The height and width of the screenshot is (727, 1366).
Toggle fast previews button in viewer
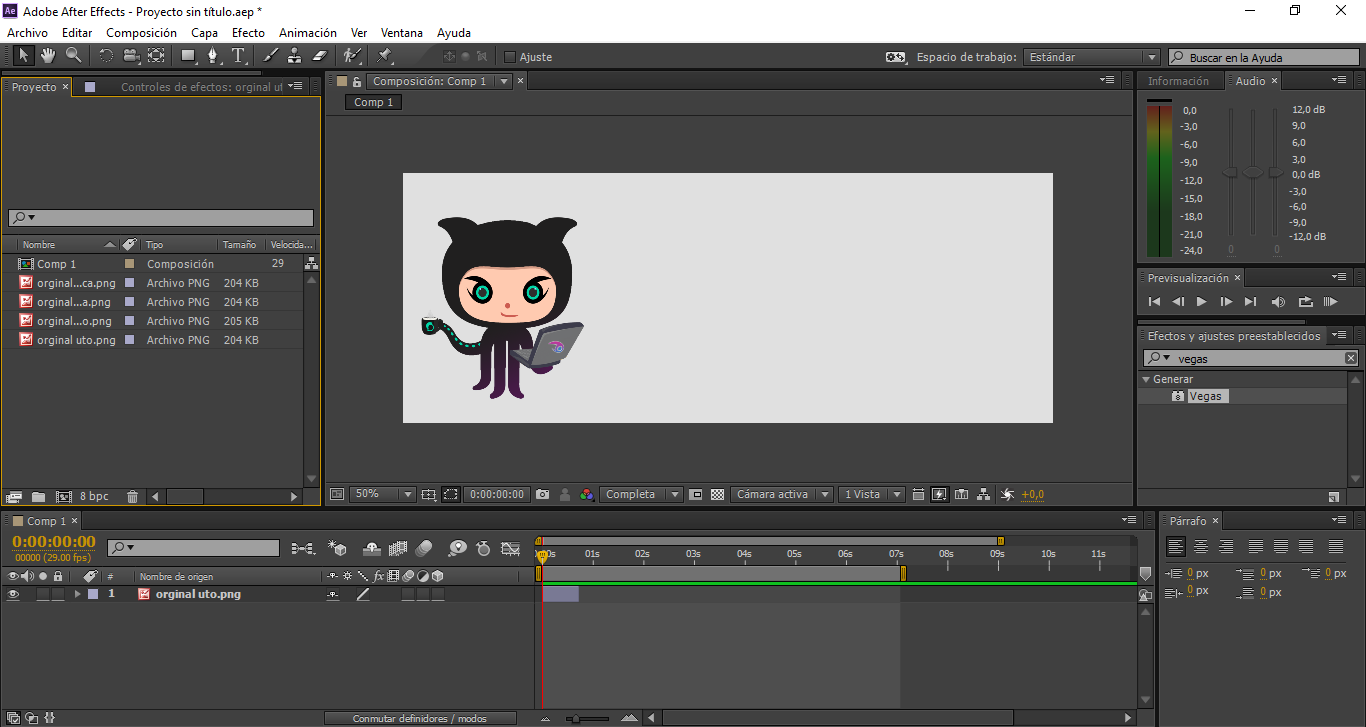pyautogui.click(x=940, y=494)
